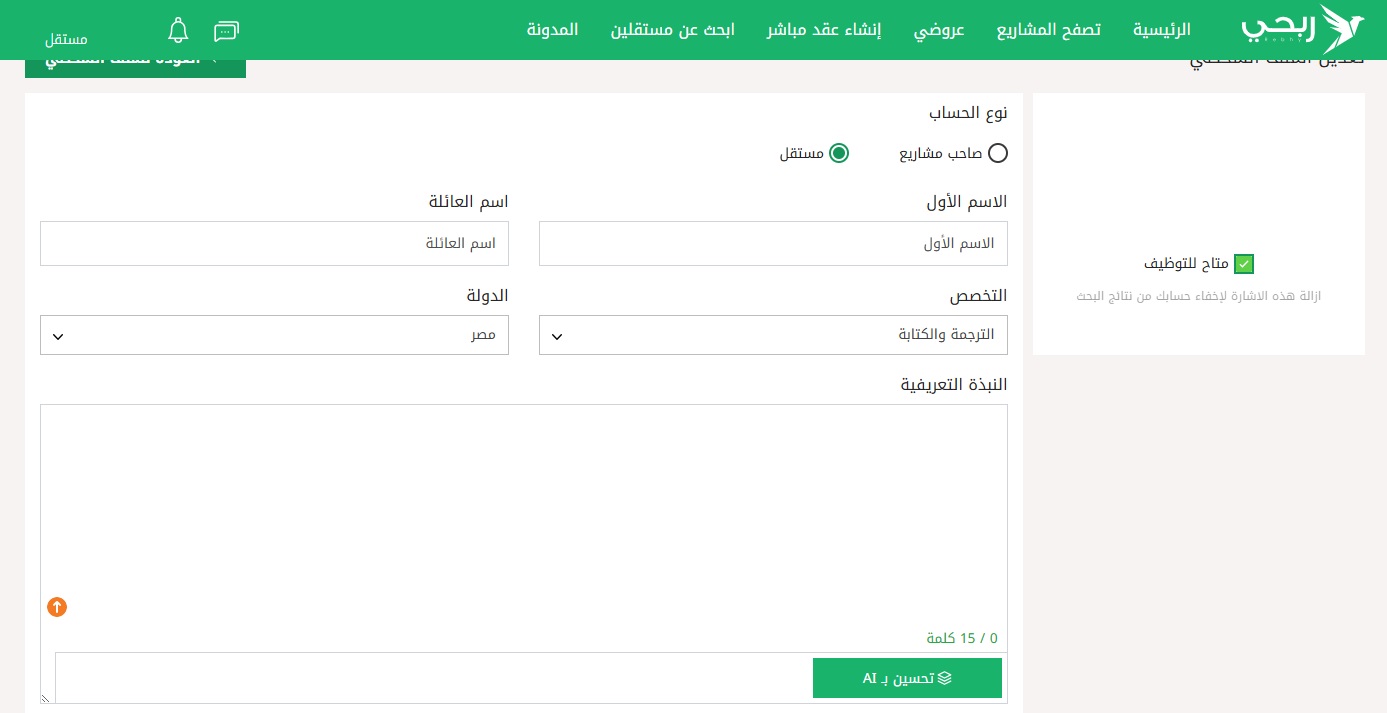The image size is (1387, 713).
Task: Go to الرئيسية in the navbar
Action: point(1161,29)
